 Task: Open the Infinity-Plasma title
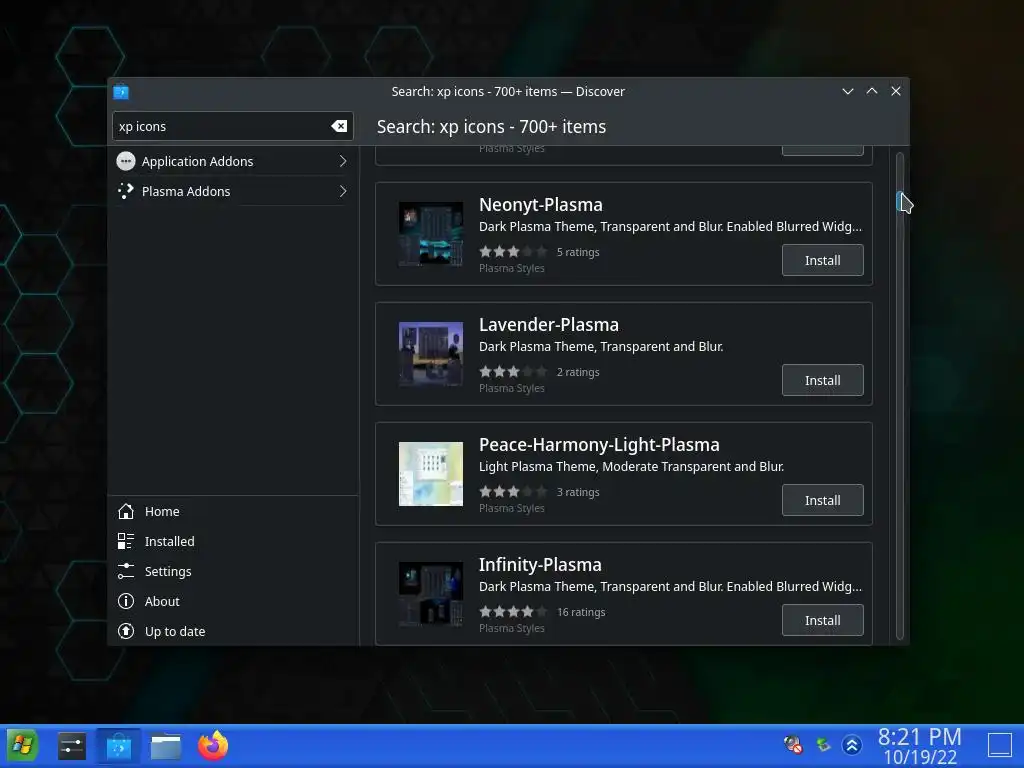tap(540, 565)
